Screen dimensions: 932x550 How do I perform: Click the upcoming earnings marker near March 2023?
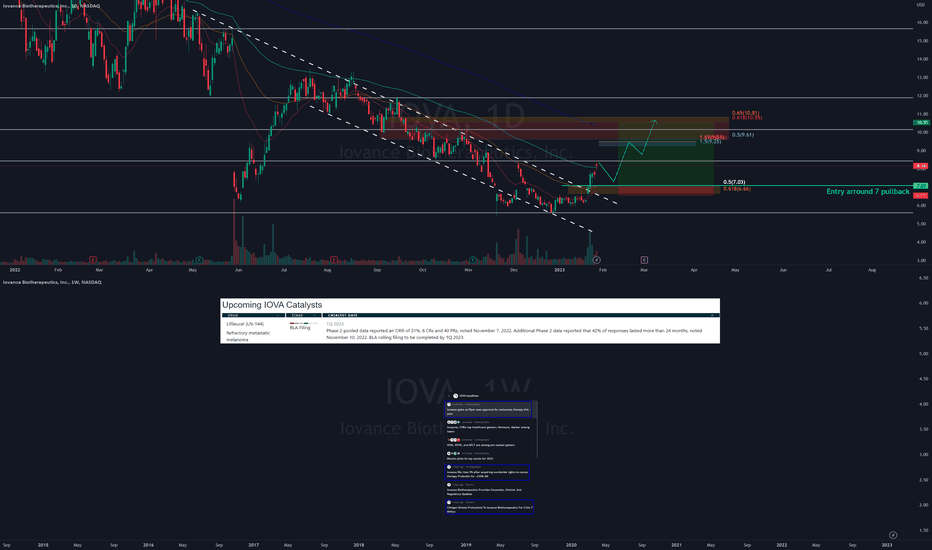point(644,260)
